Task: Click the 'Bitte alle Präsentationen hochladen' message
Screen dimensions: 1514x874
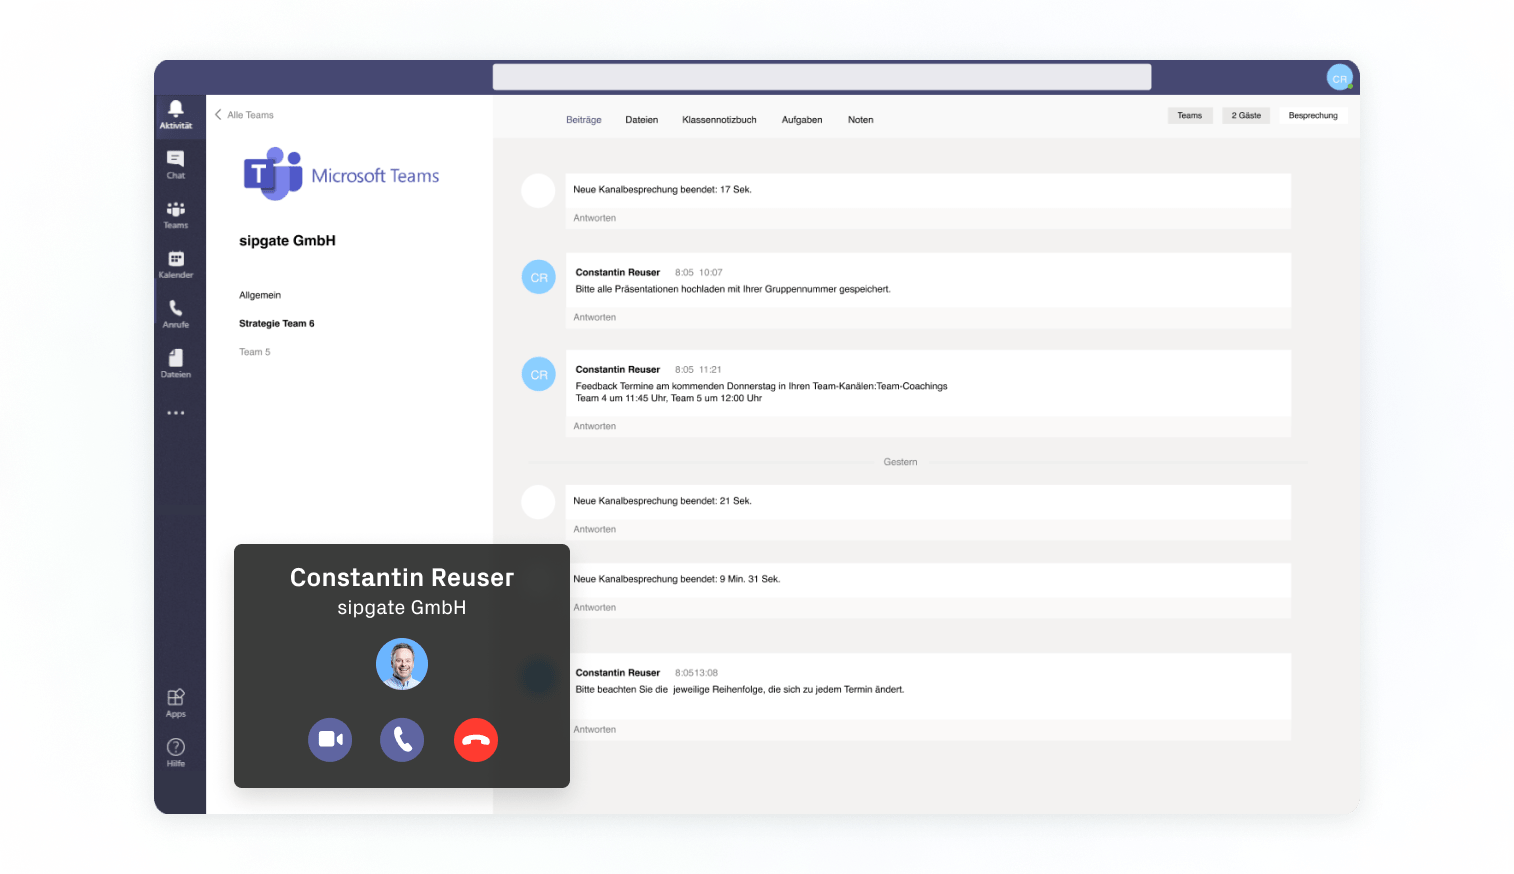Action: pos(733,289)
